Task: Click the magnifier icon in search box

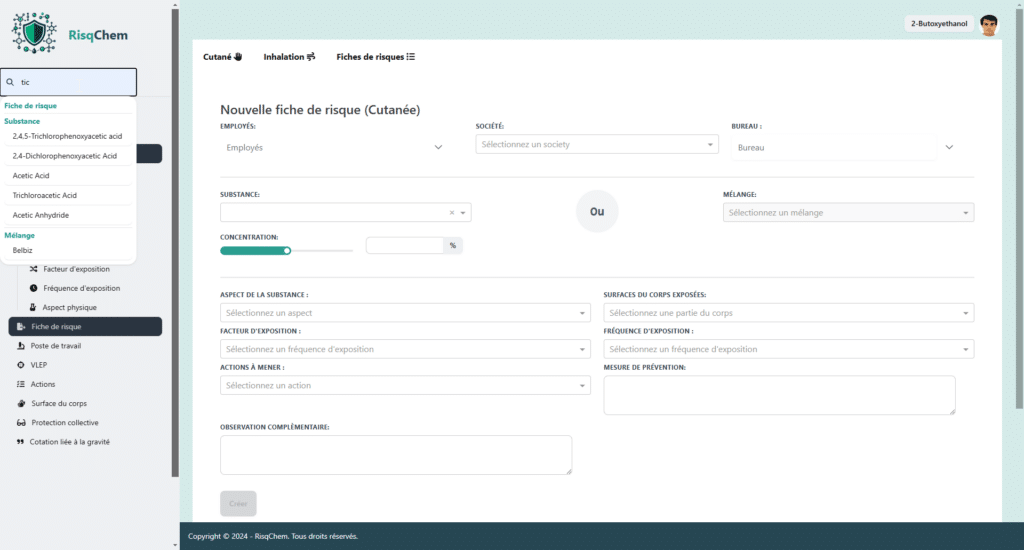Action: tap(10, 82)
